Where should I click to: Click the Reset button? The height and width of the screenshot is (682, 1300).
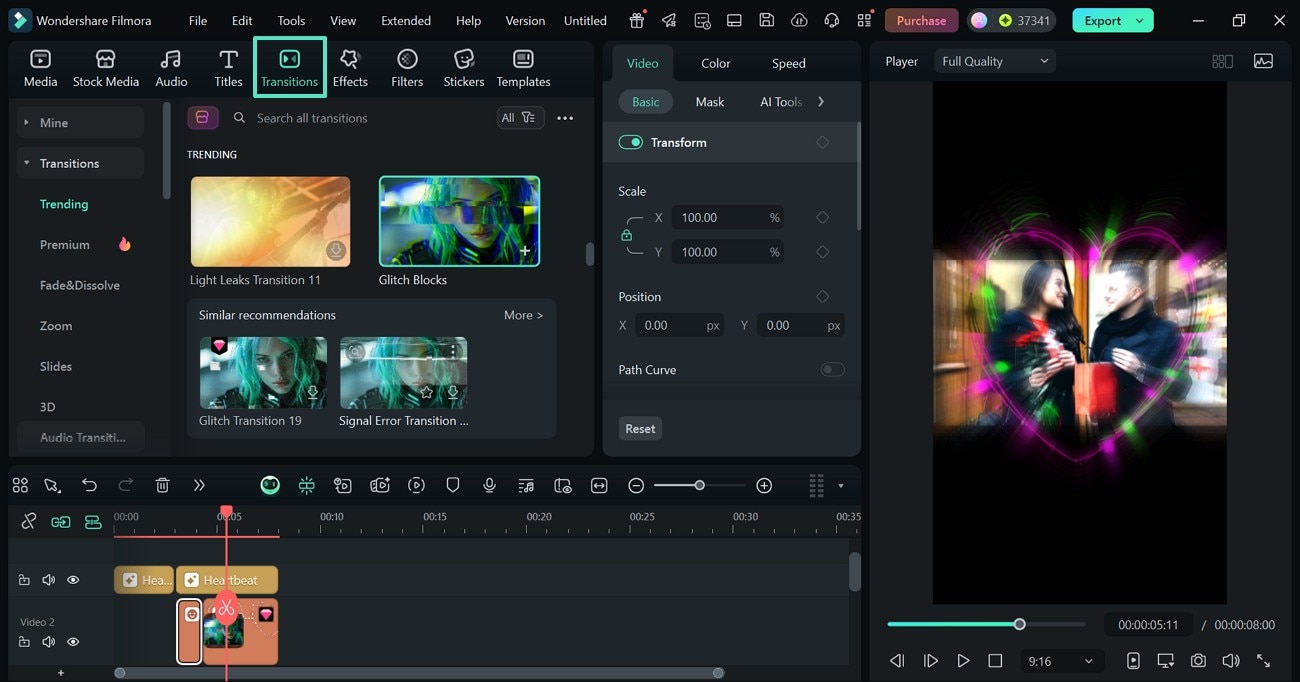(x=639, y=428)
